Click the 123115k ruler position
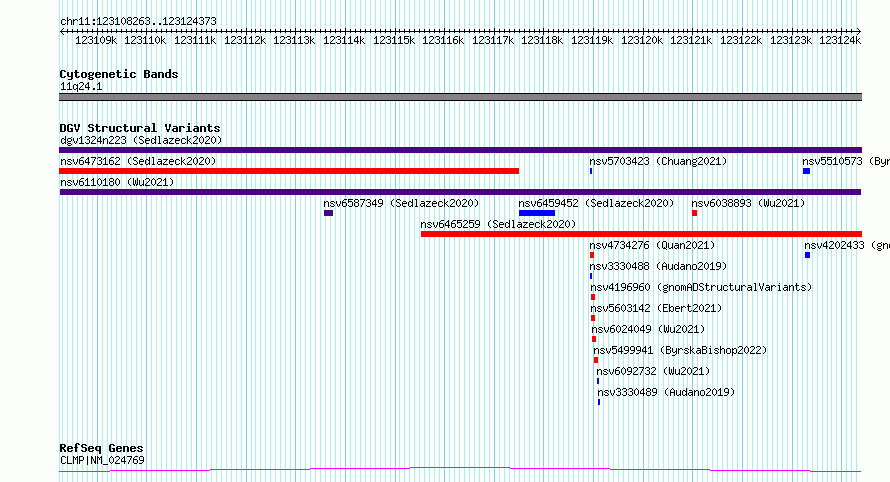 [x=394, y=40]
